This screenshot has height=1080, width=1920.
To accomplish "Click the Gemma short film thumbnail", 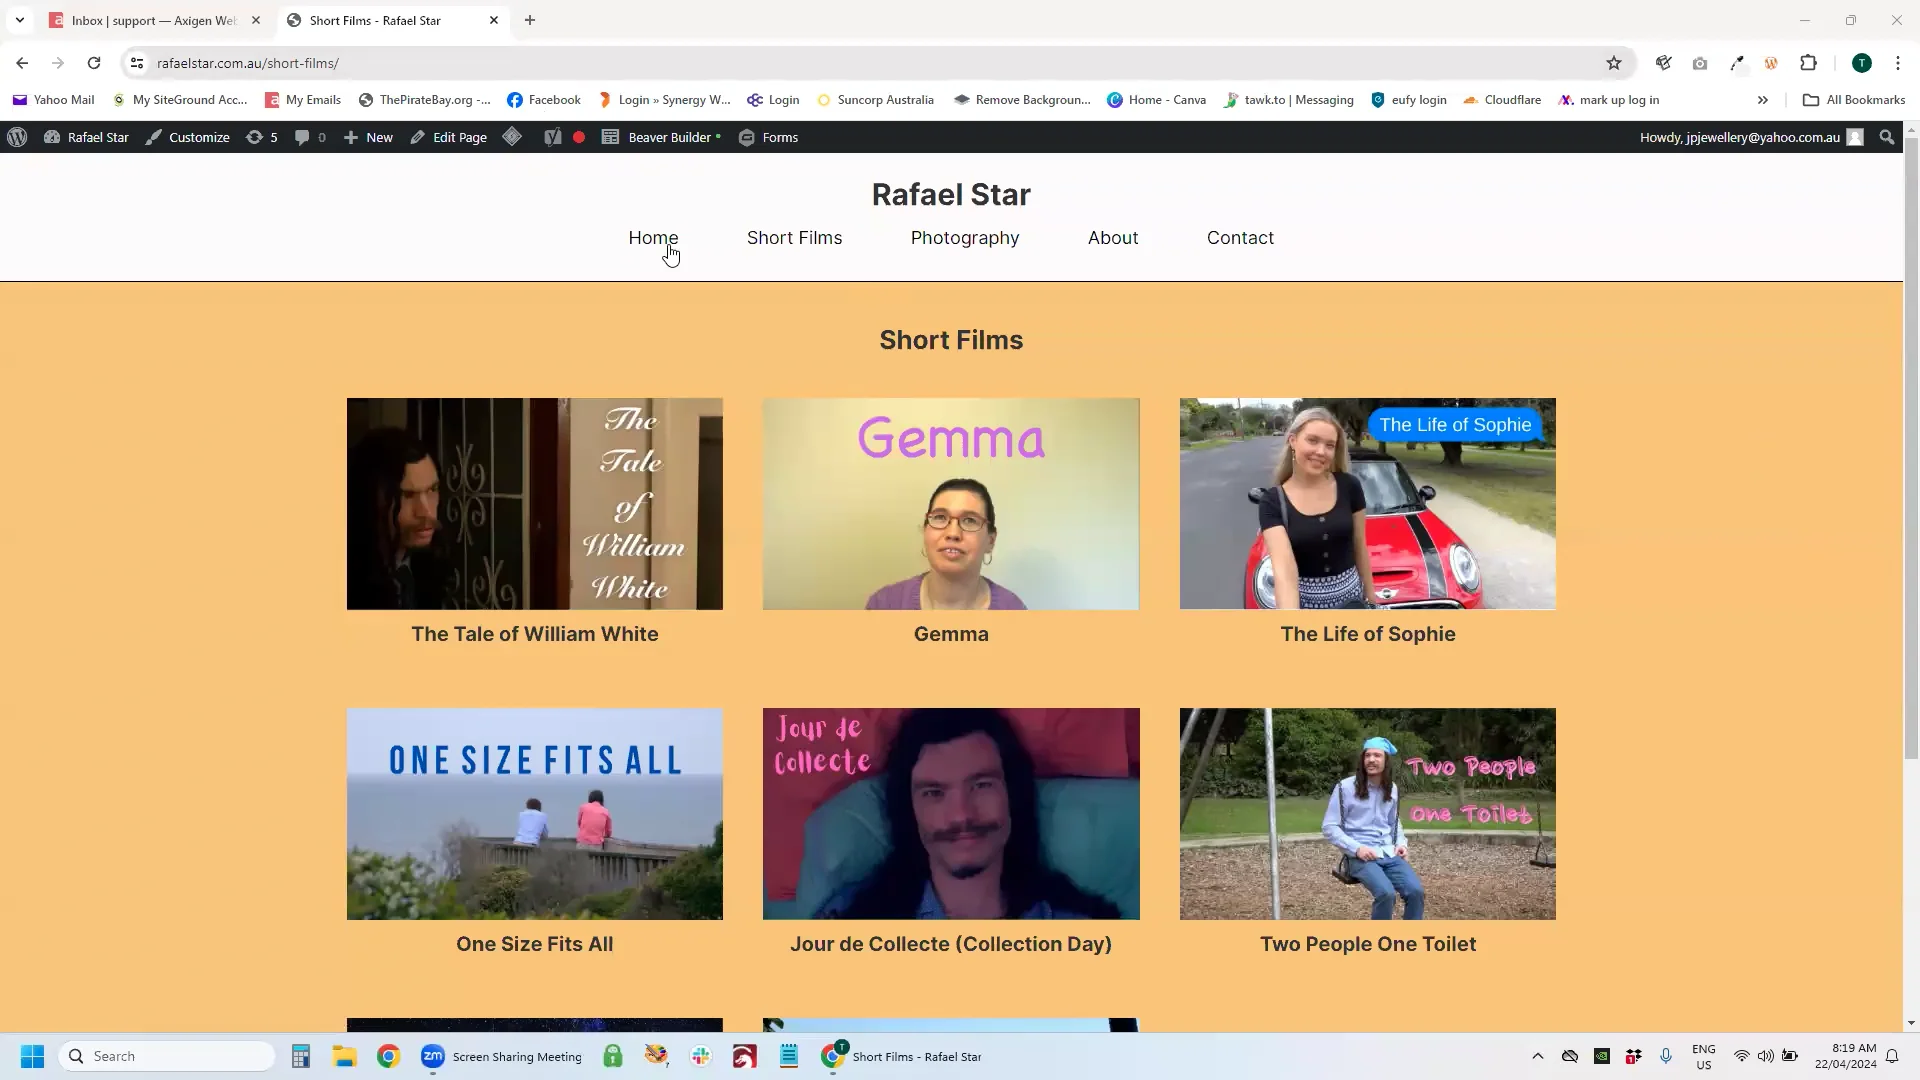I will point(950,503).
